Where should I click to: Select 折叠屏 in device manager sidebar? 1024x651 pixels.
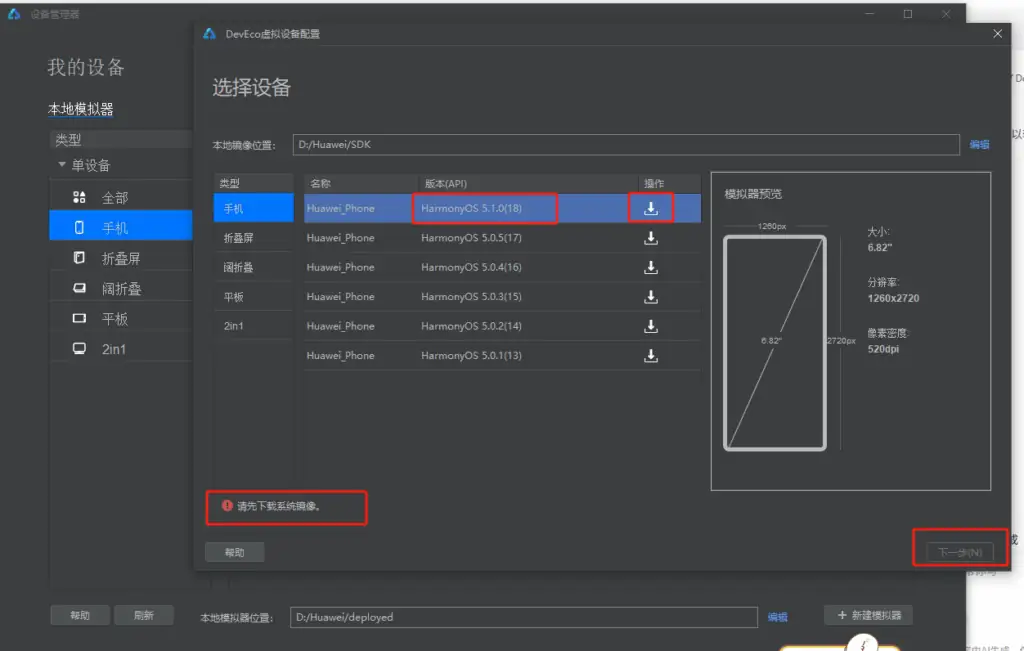[120, 258]
